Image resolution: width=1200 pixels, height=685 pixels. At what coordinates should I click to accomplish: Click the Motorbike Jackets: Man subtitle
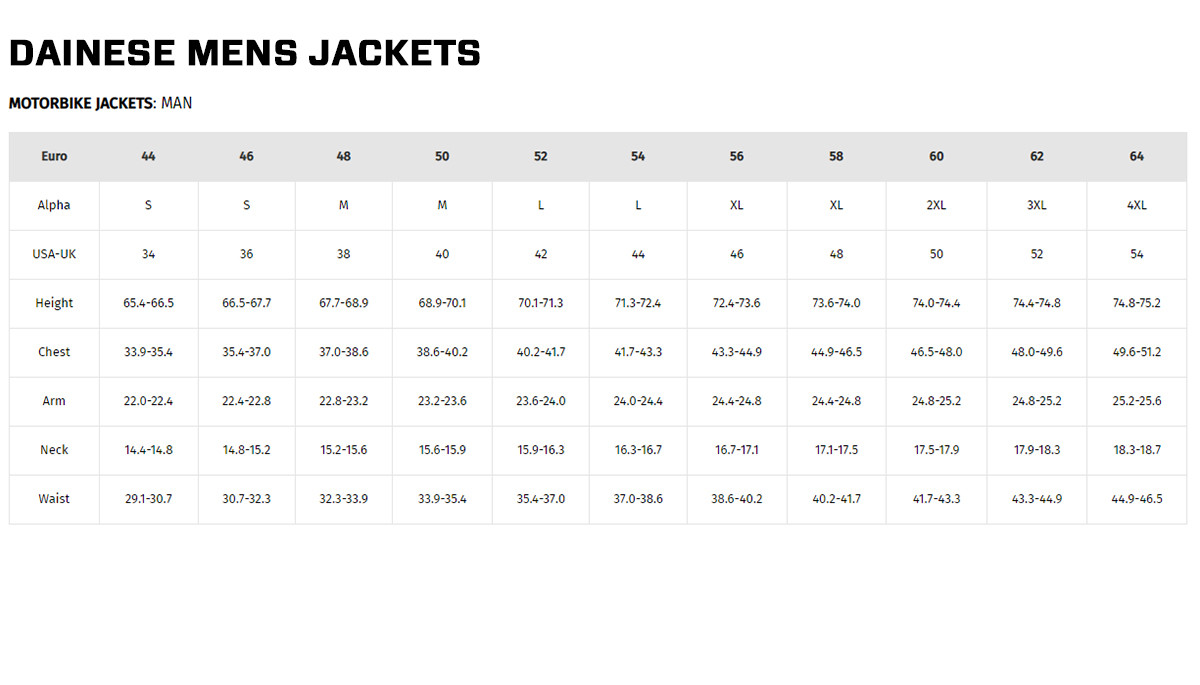pyautogui.click(x=100, y=103)
